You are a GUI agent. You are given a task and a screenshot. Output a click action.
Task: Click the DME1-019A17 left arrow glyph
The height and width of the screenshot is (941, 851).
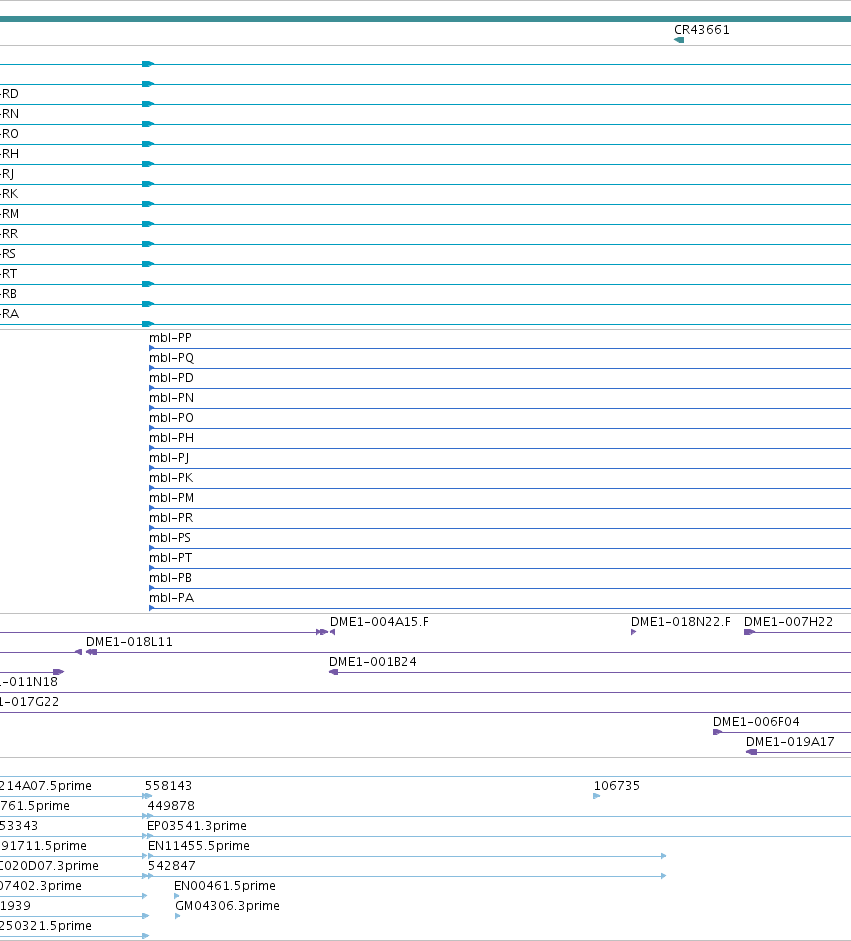point(751,752)
